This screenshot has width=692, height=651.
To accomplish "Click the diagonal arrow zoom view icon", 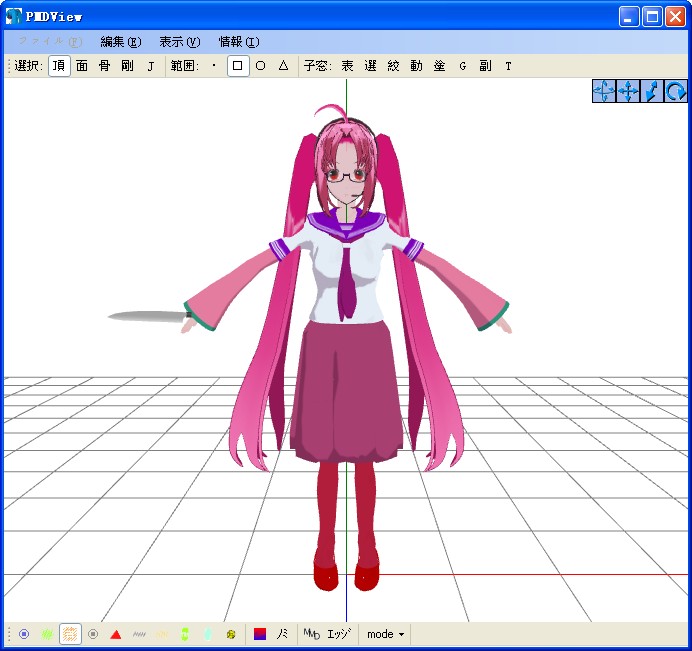I will (x=651, y=91).
